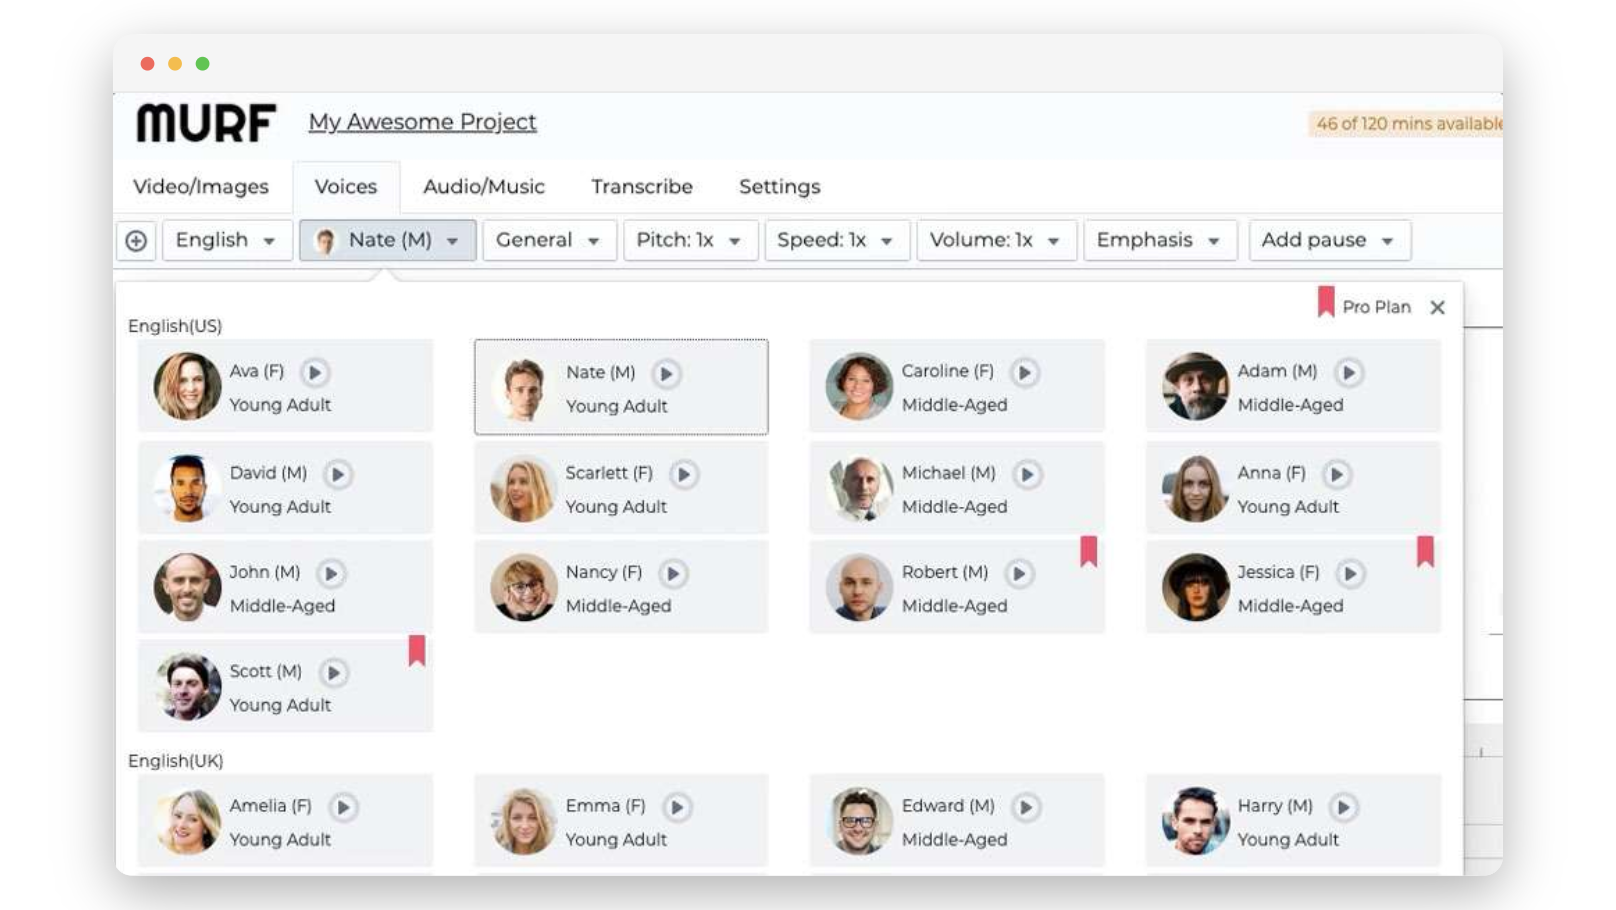Open My Awesome Project title link
This screenshot has width=1616, height=910.
(422, 121)
